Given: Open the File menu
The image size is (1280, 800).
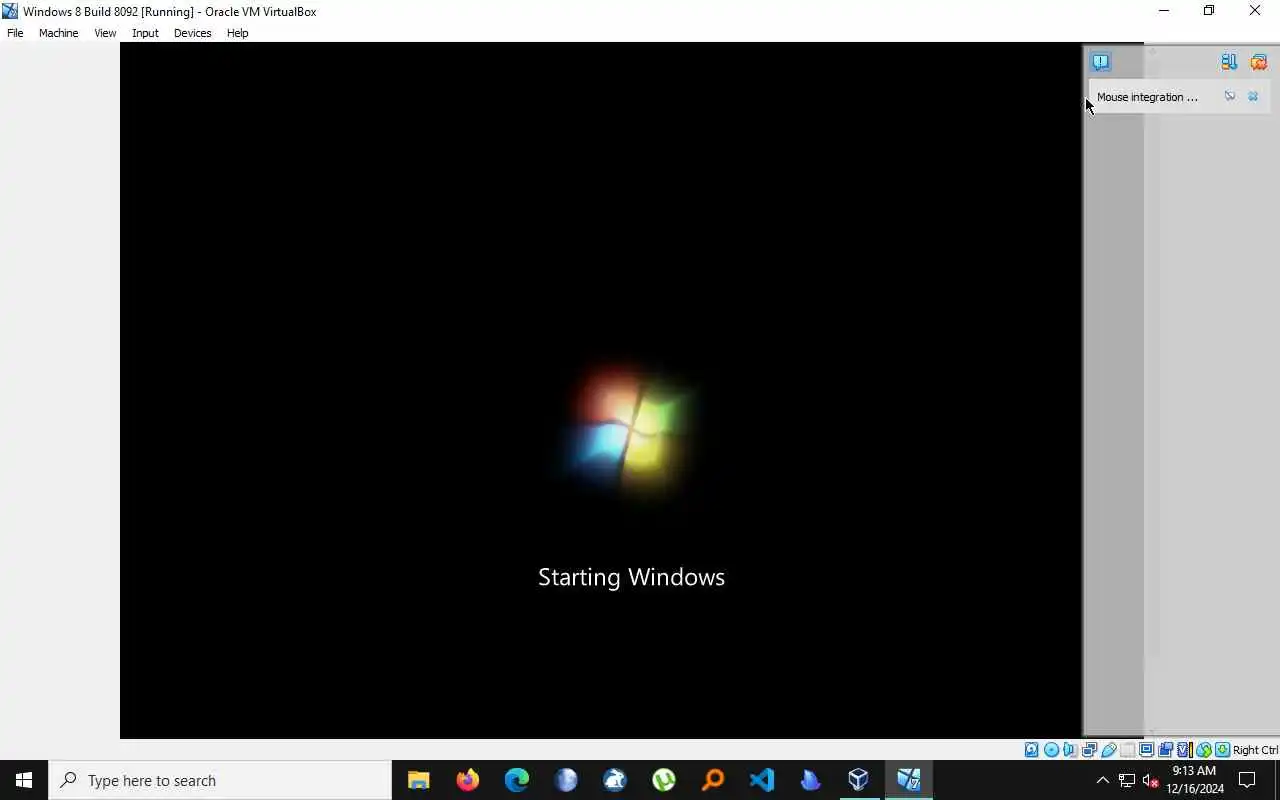Looking at the screenshot, I should coord(15,33).
